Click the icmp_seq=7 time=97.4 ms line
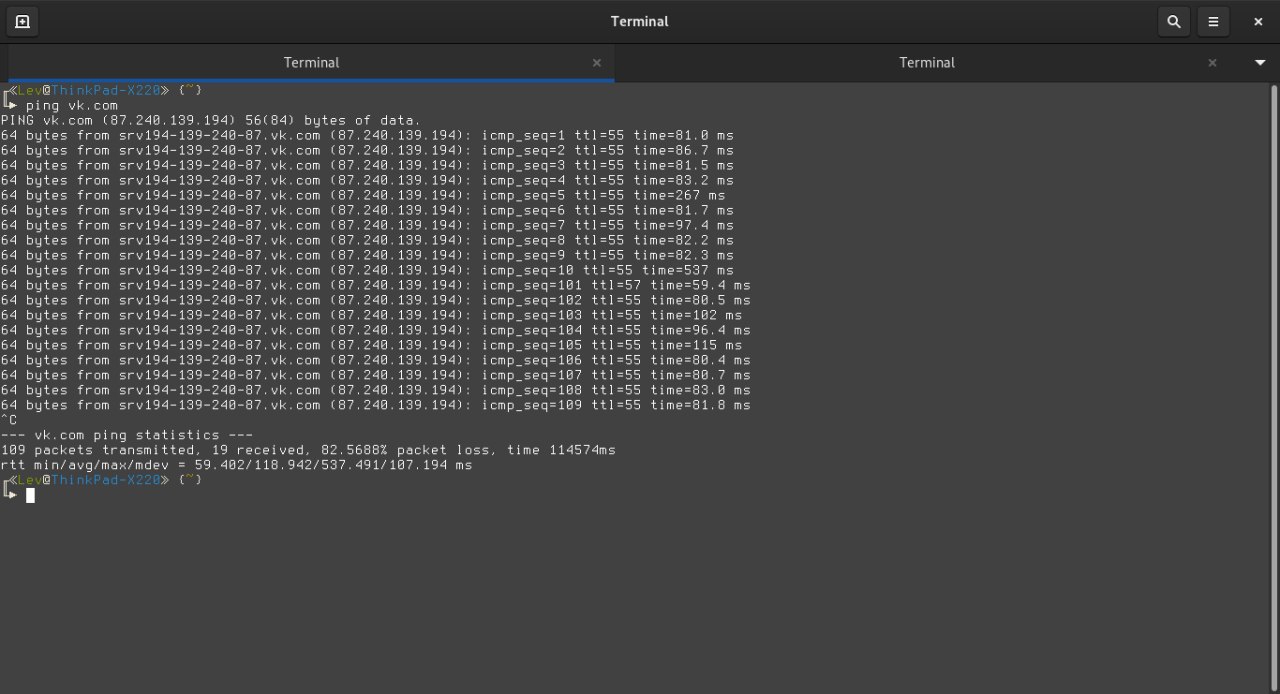The width and height of the screenshot is (1280, 694). [x=367, y=225]
